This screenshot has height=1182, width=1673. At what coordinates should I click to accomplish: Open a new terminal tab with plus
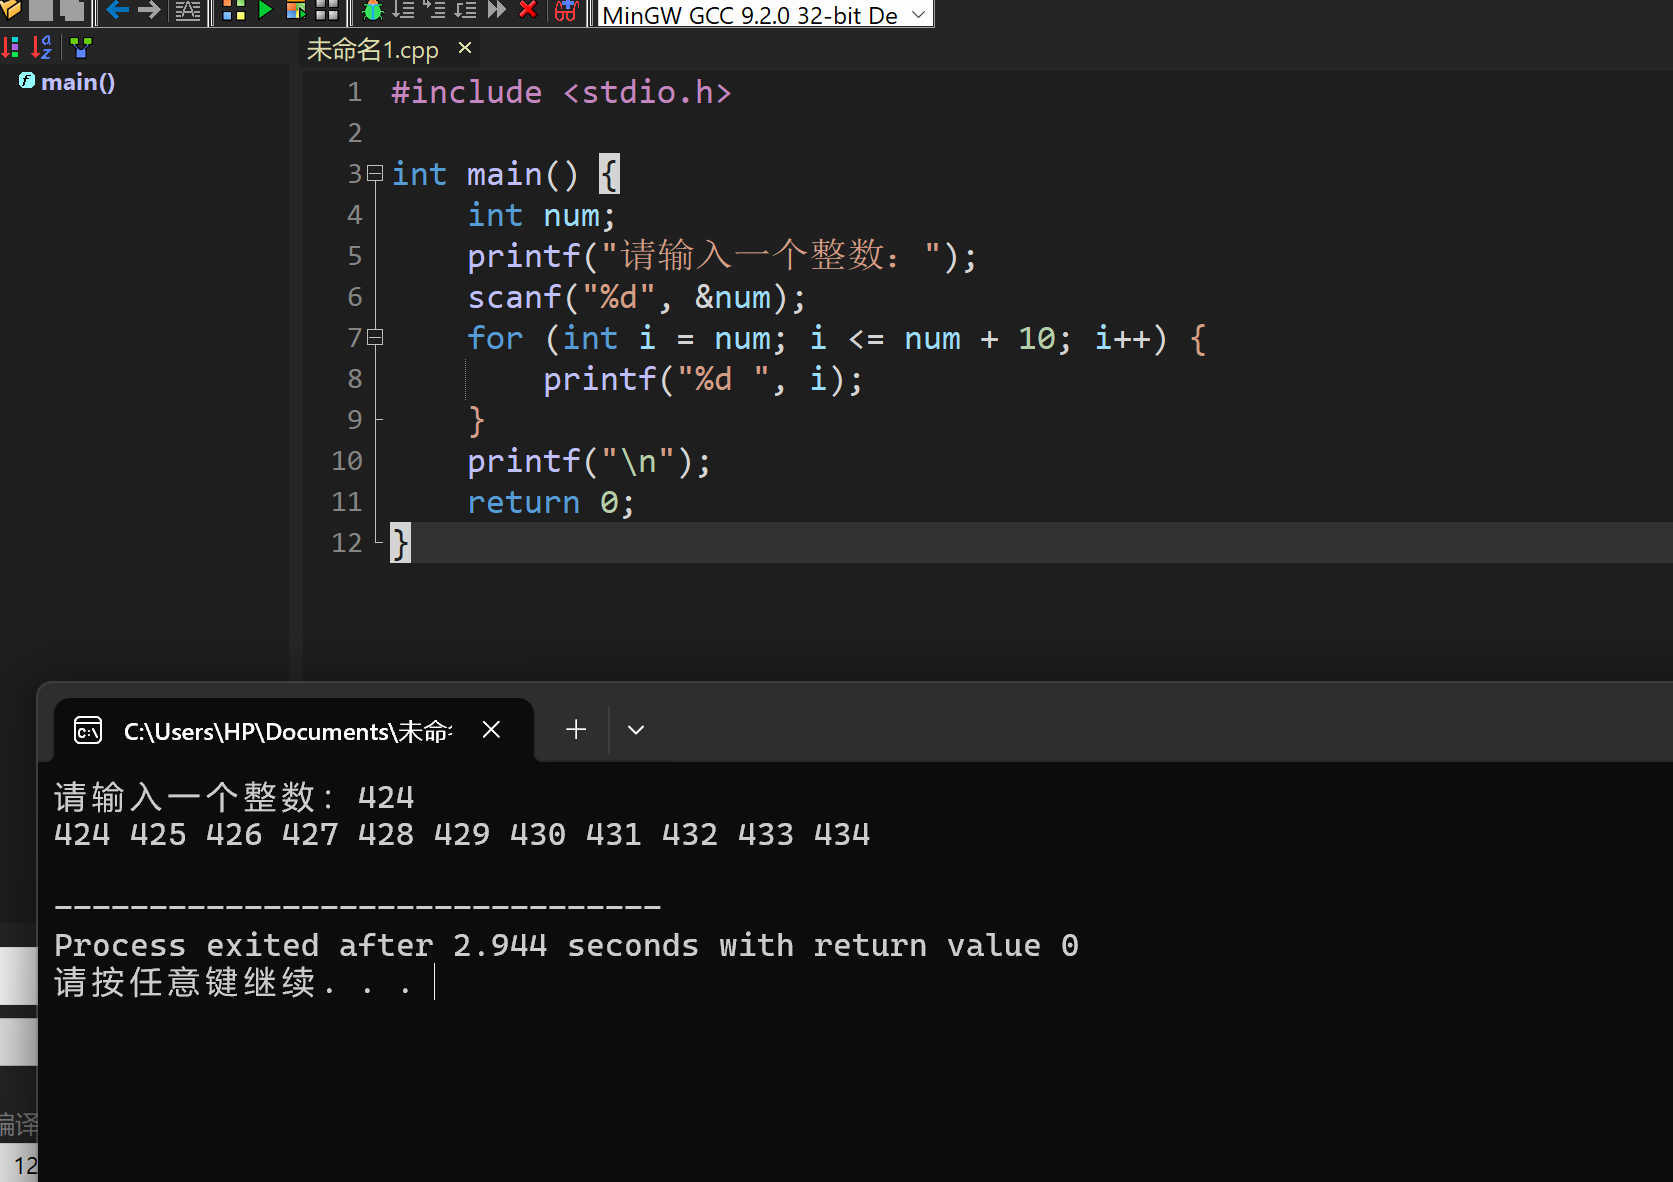pos(576,730)
